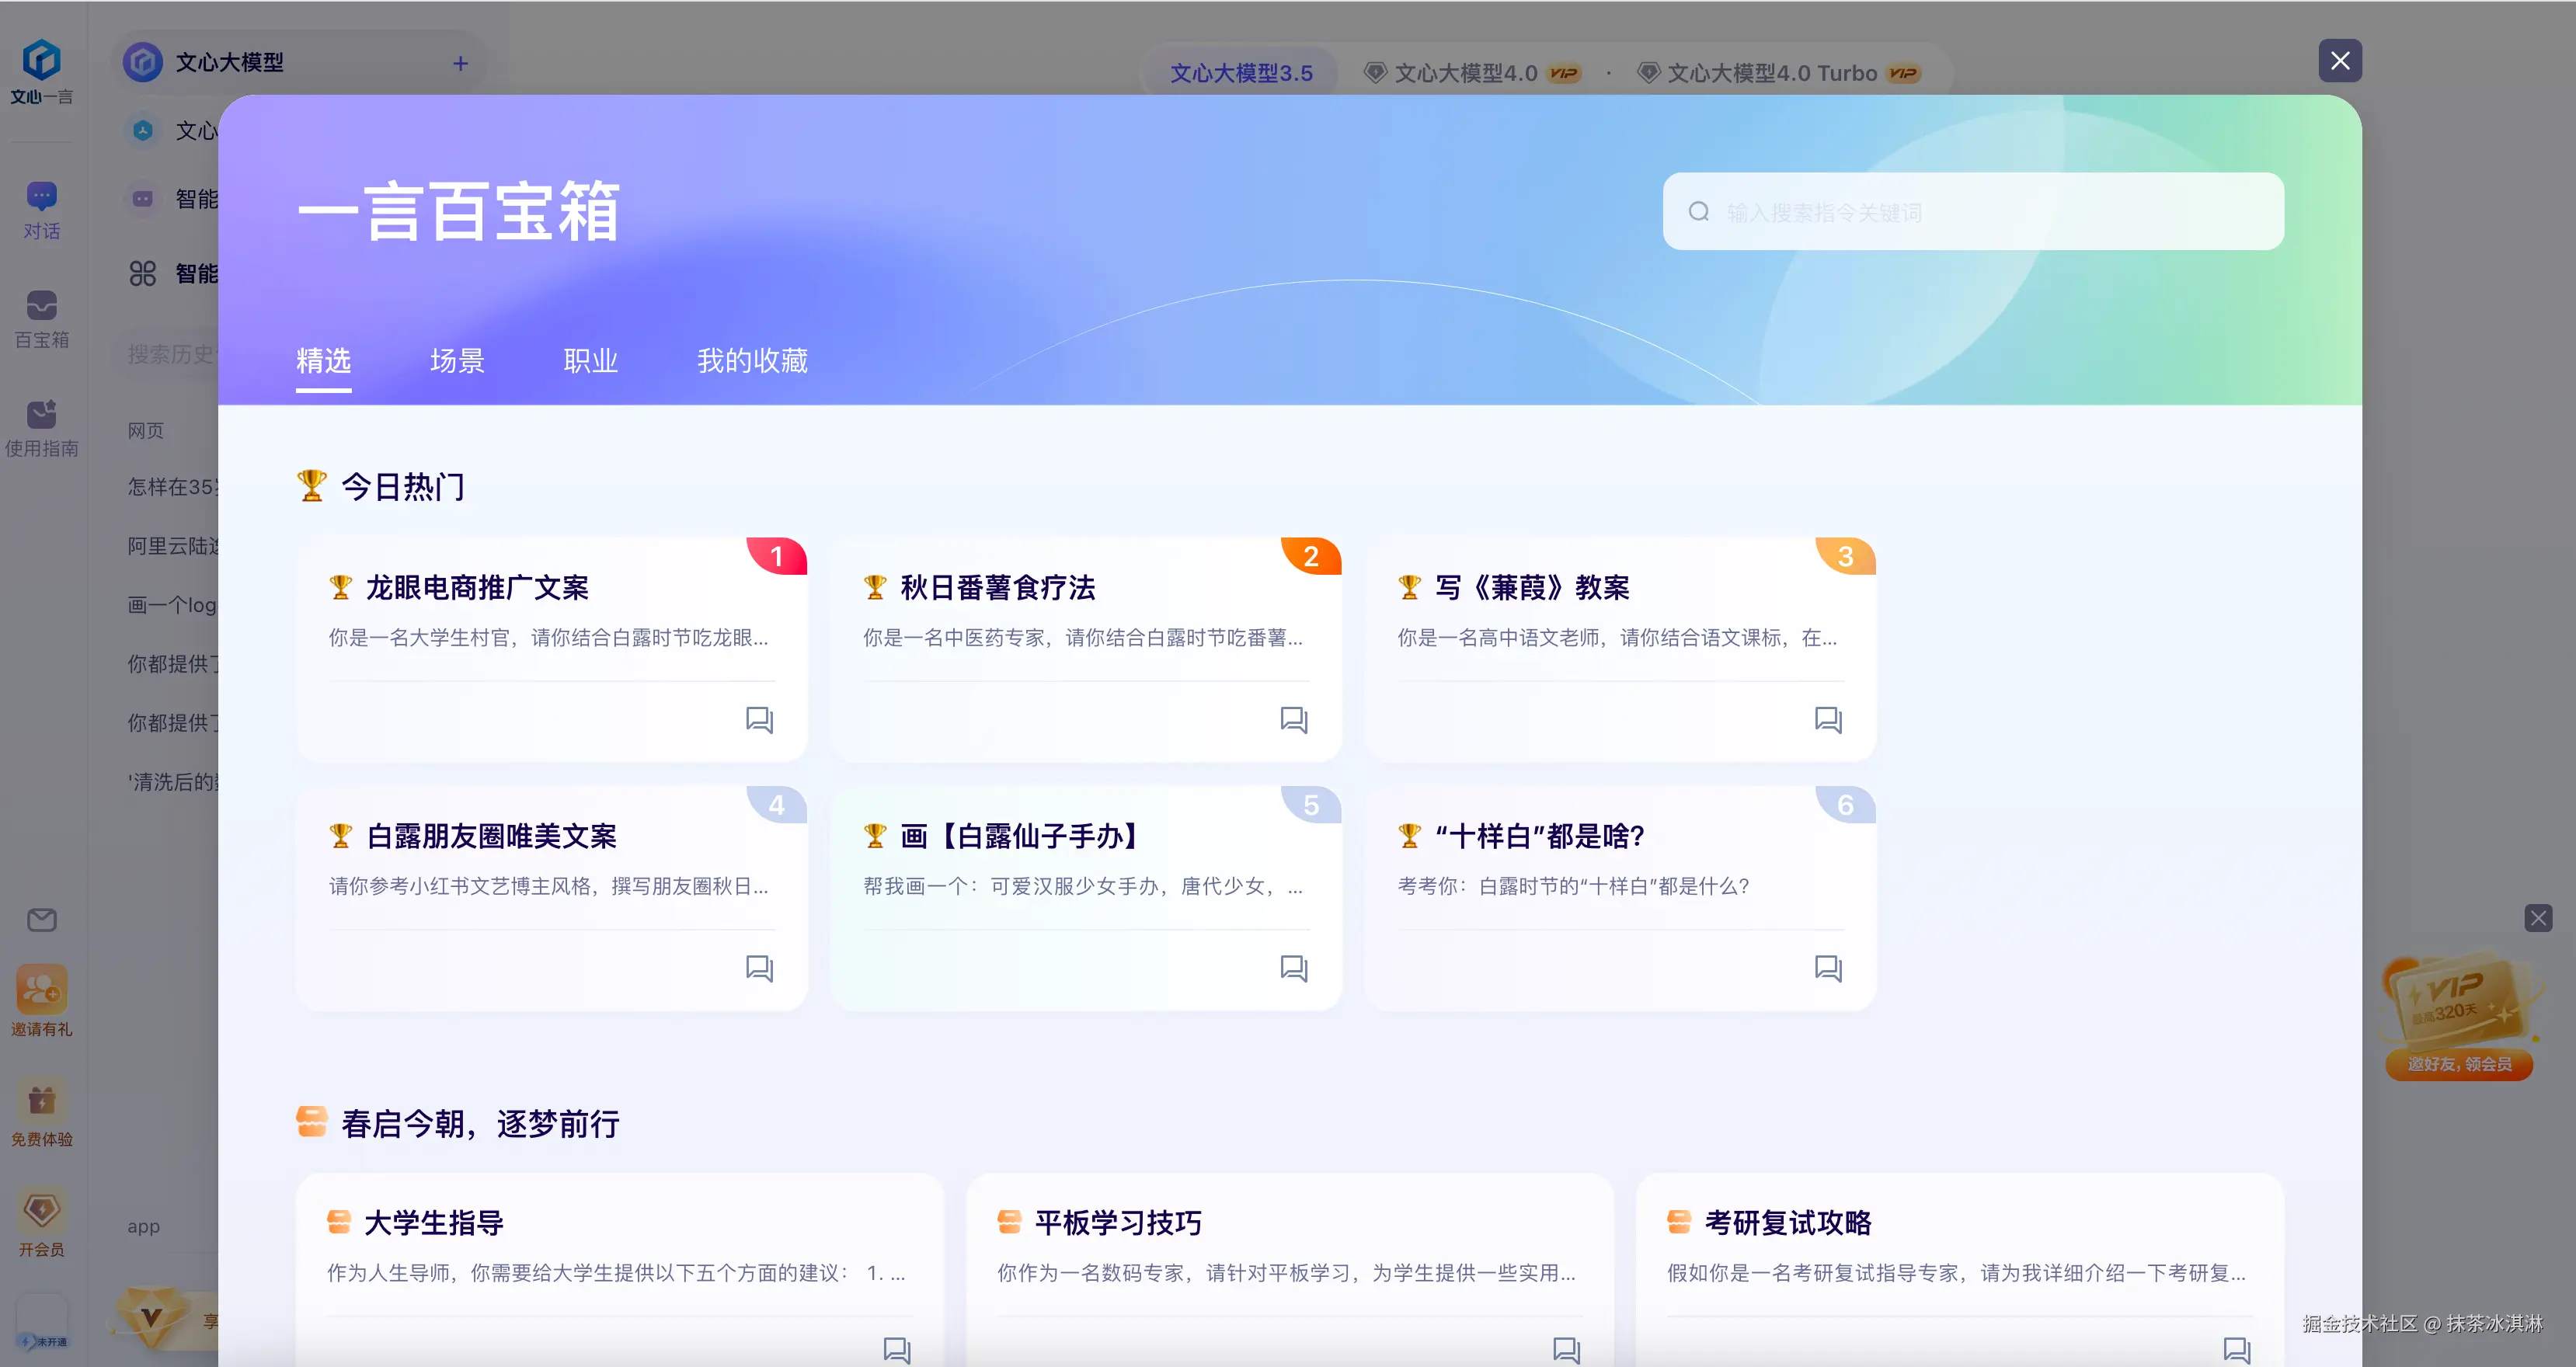Open the 使用指南 guide icon
The width and height of the screenshot is (2576, 1367).
pyautogui.click(x=41, y=415)
